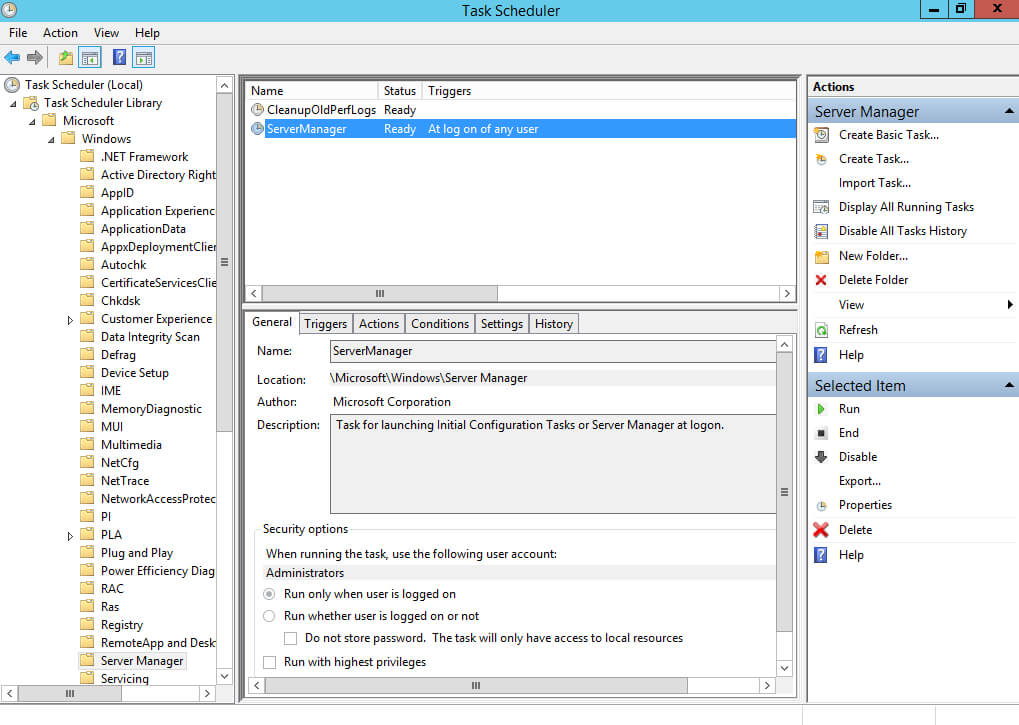
Task: Select Run whether user is logged on or not
Action: [x=269, y=617]
